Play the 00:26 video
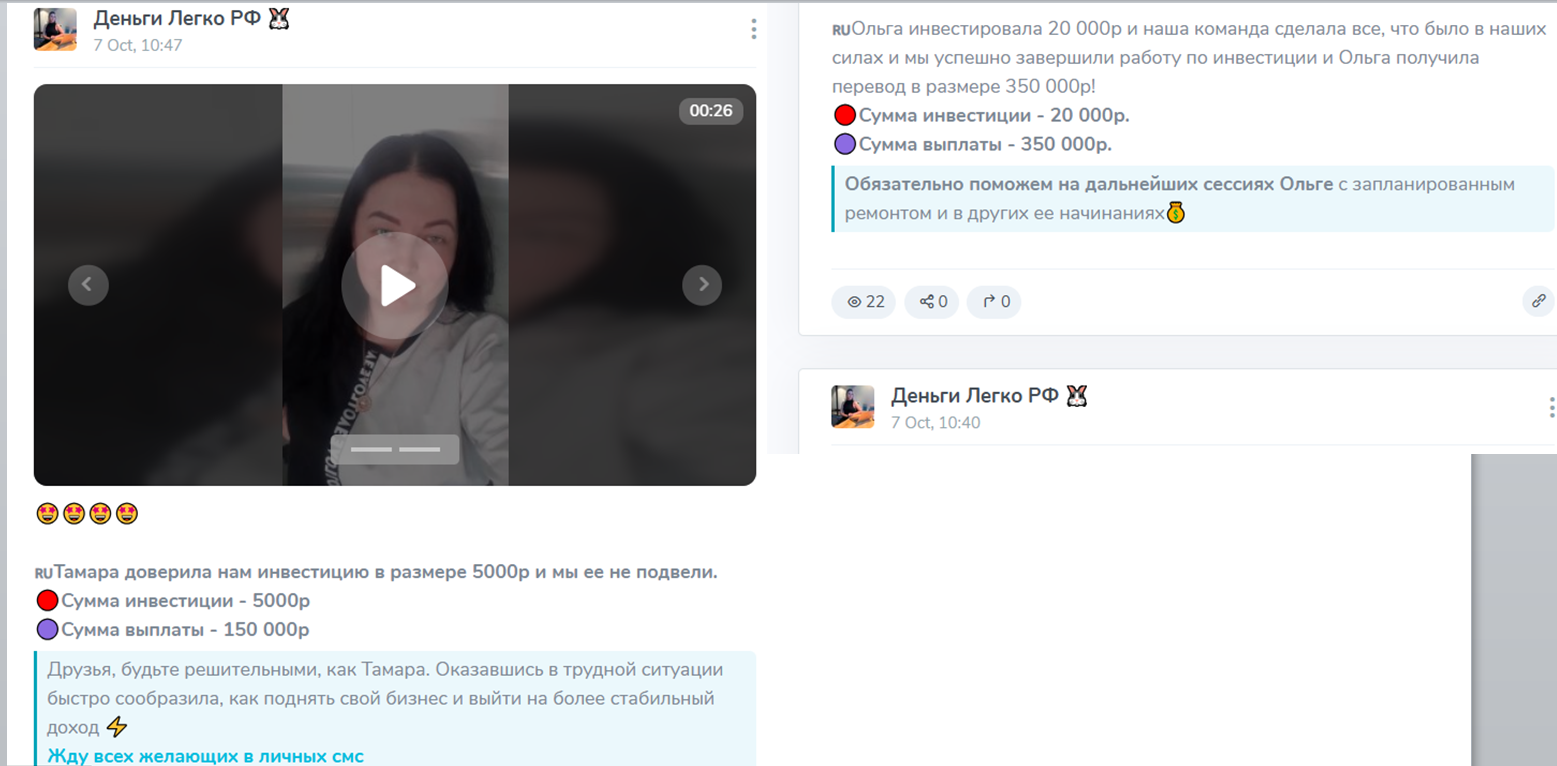Image resolution: width=1557 pixels, height=766 pixels. click(x=395, y=286)
